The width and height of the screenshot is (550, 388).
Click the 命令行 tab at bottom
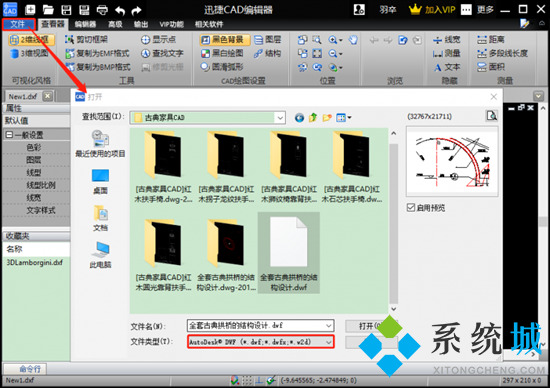tap(25, 369)
